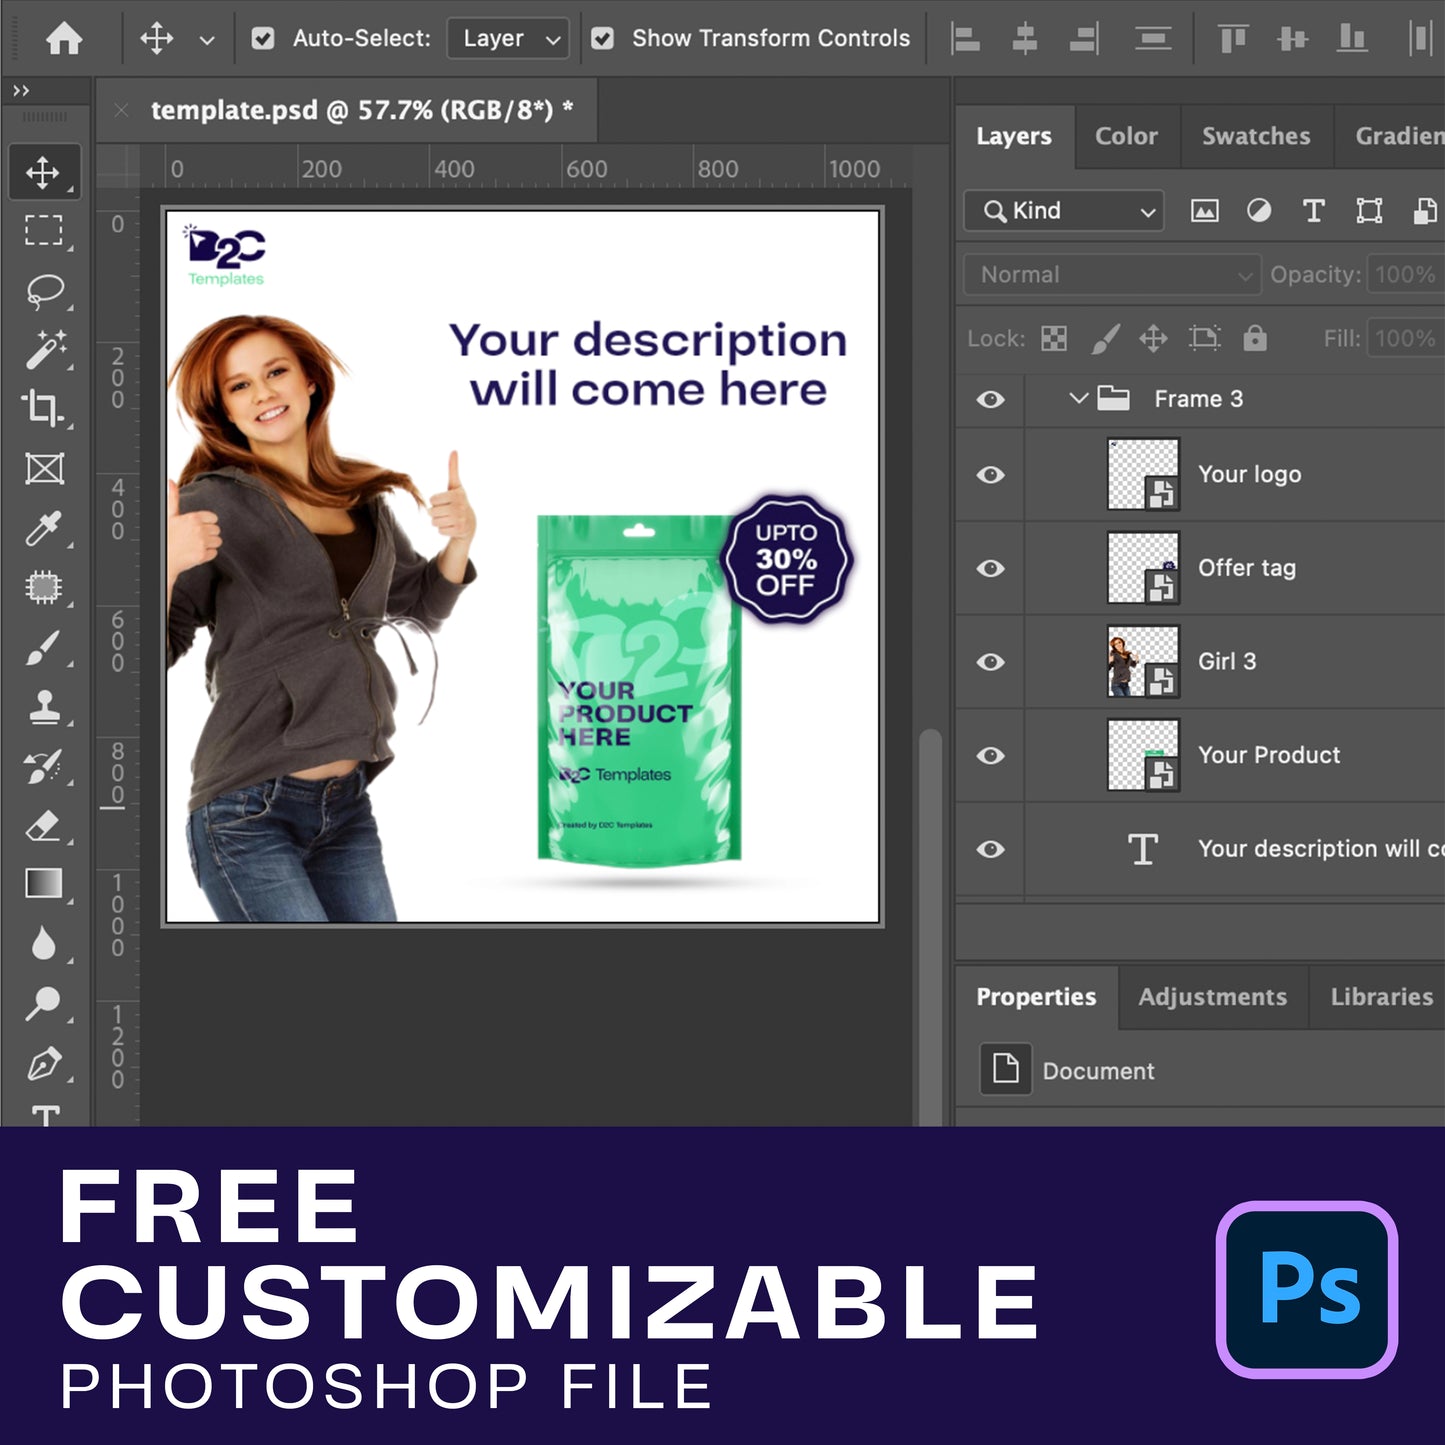Click the Your Product layer thumbnail
Viewport: 1445px width, 1445px height.
pos(1143,755)
